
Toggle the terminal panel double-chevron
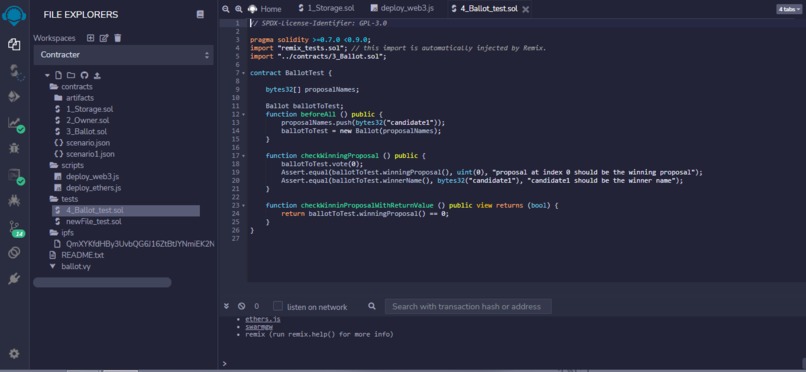[226, 306]
